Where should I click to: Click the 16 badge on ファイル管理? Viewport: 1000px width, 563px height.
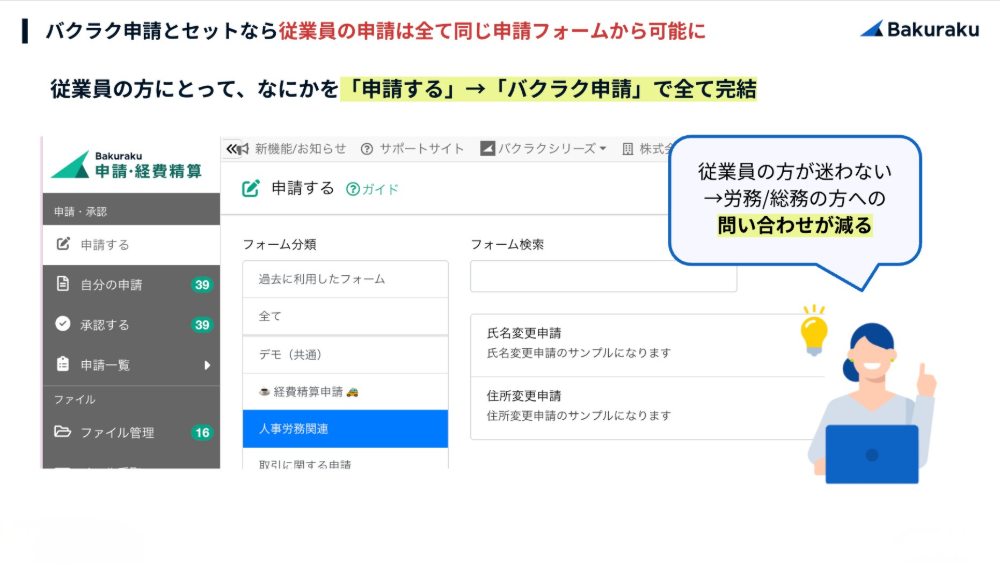coord(202,432)
